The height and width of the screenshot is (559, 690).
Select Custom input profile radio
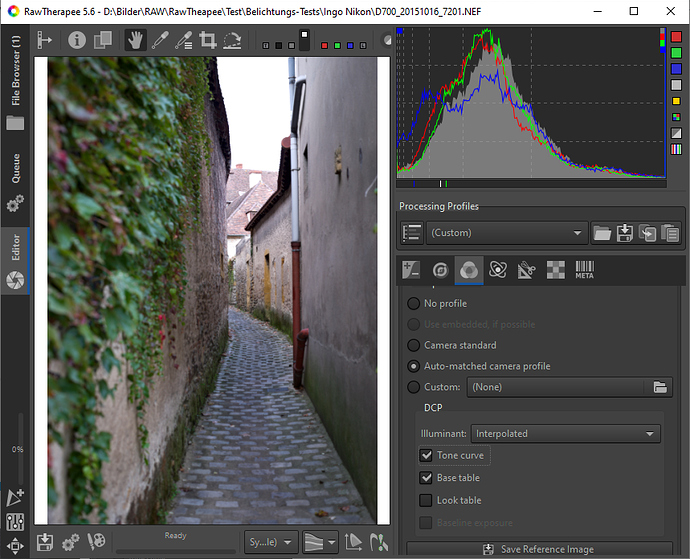coord(413,387)
